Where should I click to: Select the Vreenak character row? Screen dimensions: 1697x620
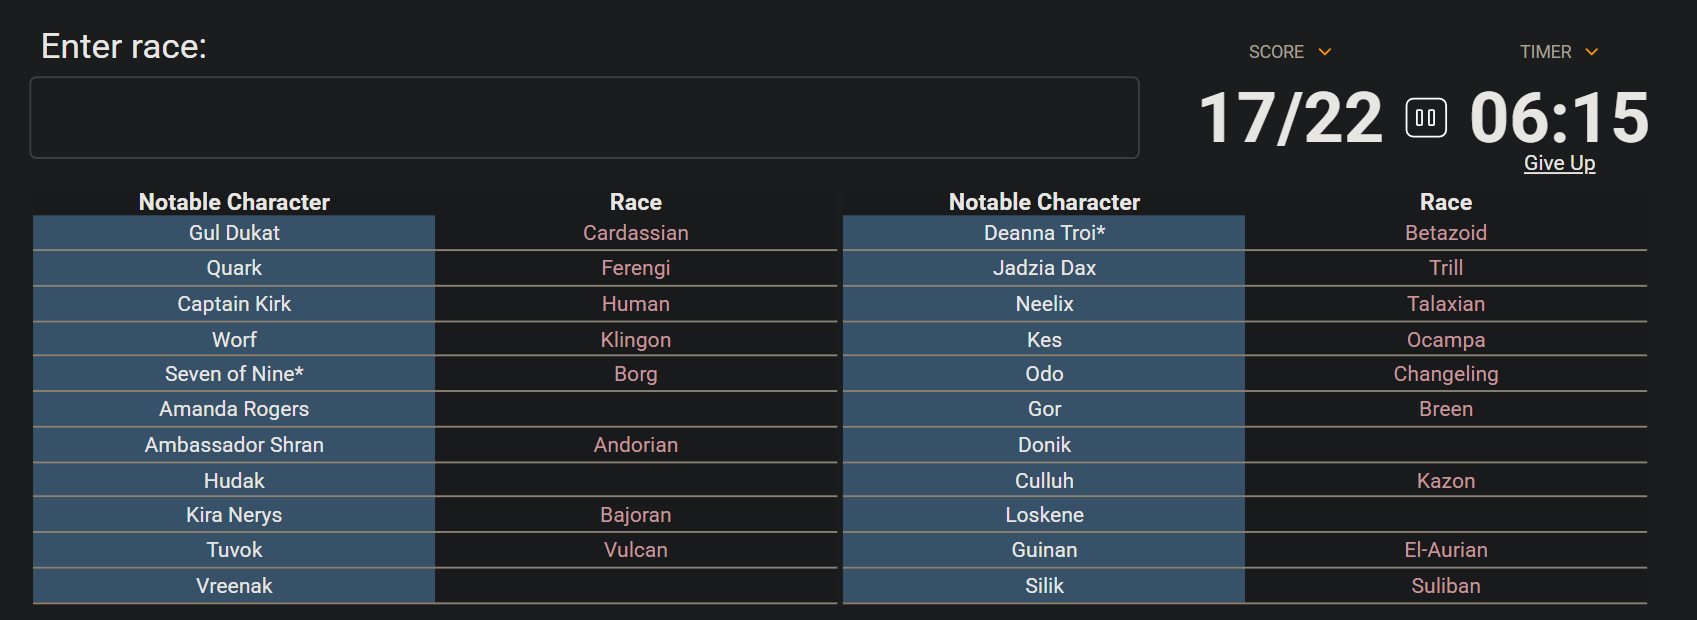pos(234,586)
